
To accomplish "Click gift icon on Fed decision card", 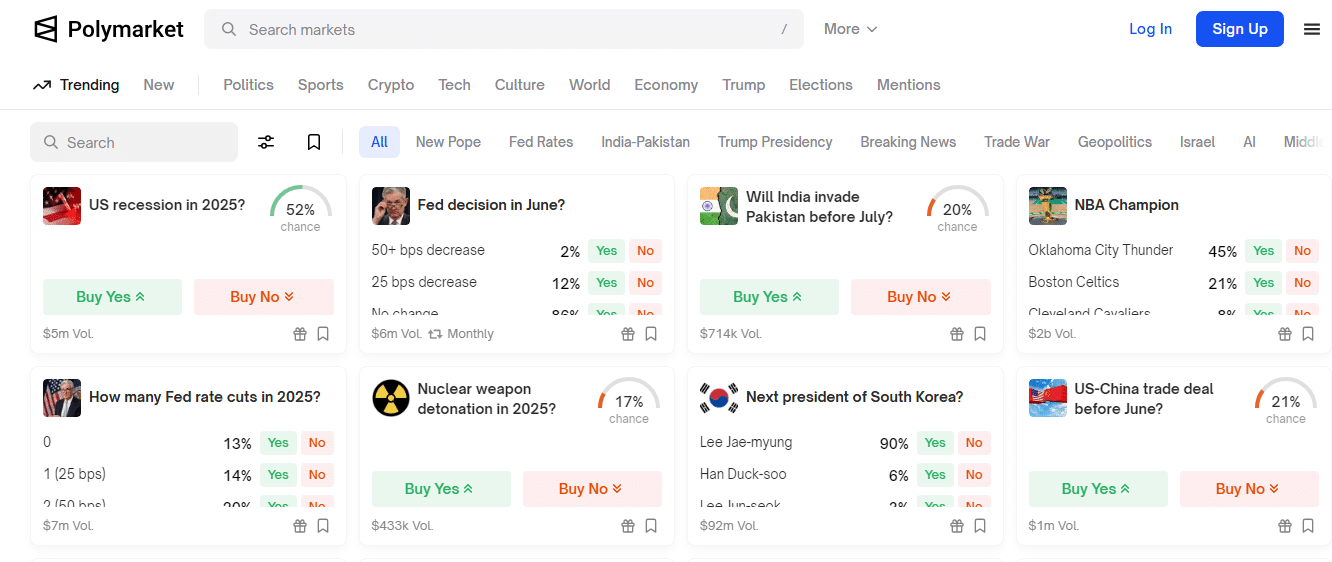I will (628, 334).
